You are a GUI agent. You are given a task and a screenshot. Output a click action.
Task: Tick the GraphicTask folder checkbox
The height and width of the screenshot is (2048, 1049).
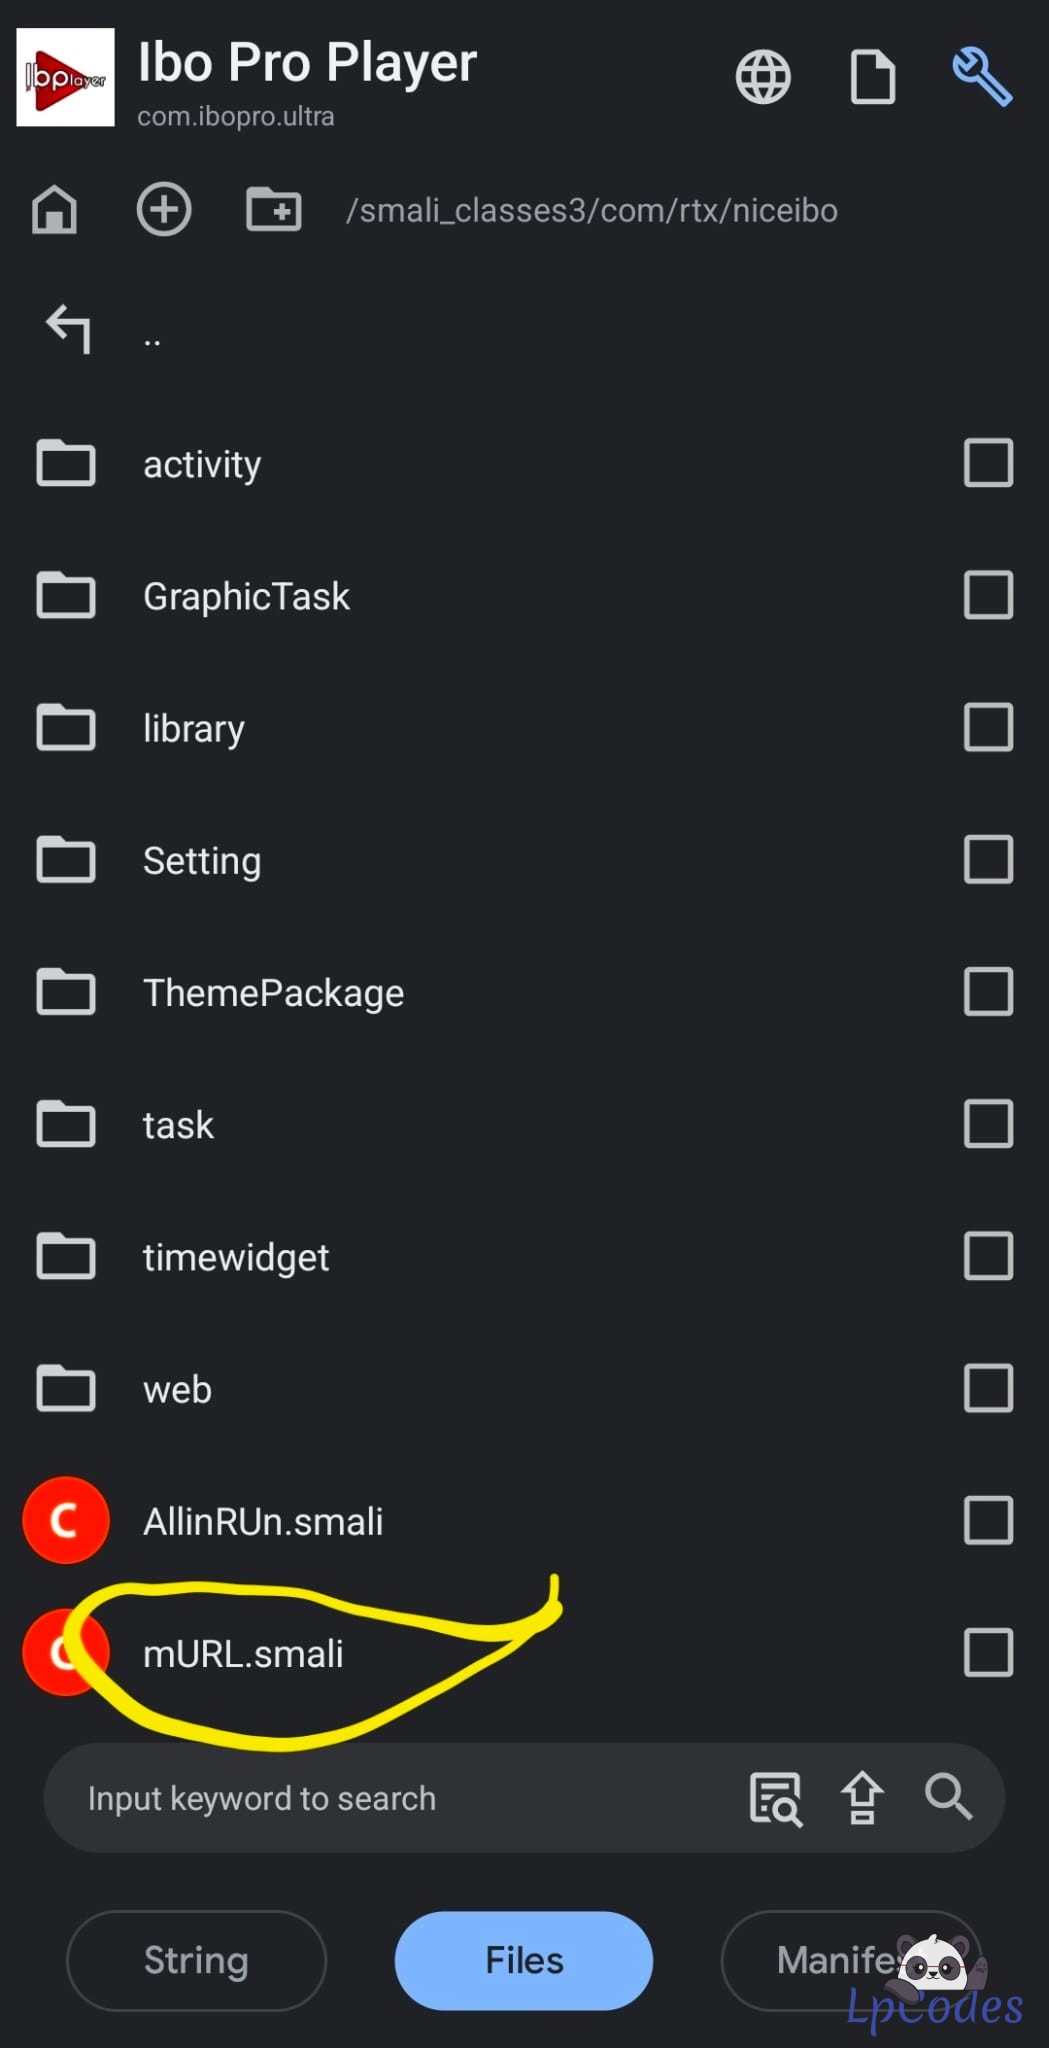[988, 594]
